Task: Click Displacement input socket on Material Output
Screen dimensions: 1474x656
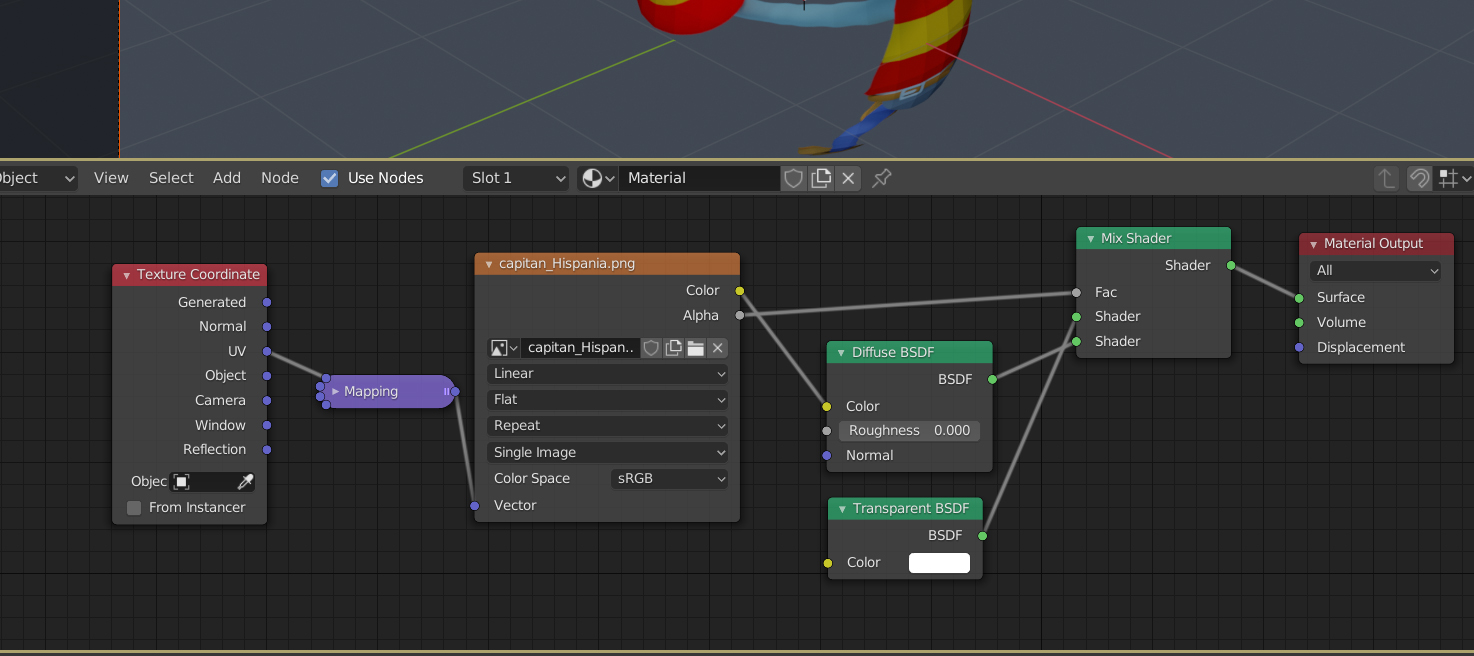Action: coord(1299,348)
